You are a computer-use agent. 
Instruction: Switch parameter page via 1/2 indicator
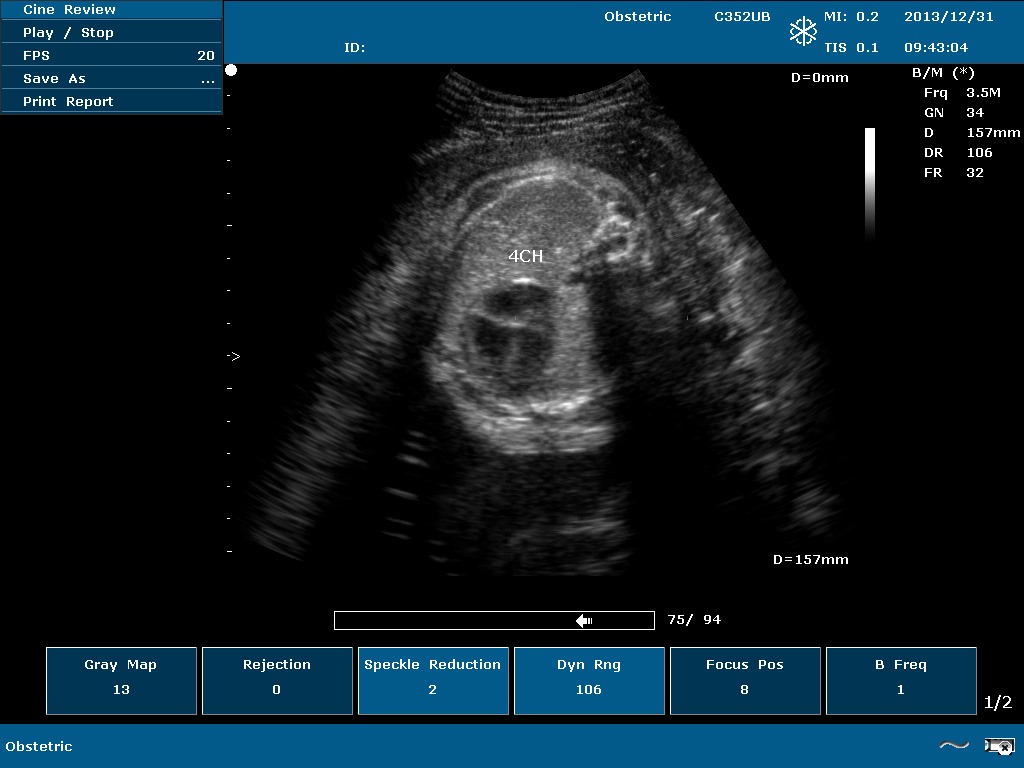click(x=998, y=703)
